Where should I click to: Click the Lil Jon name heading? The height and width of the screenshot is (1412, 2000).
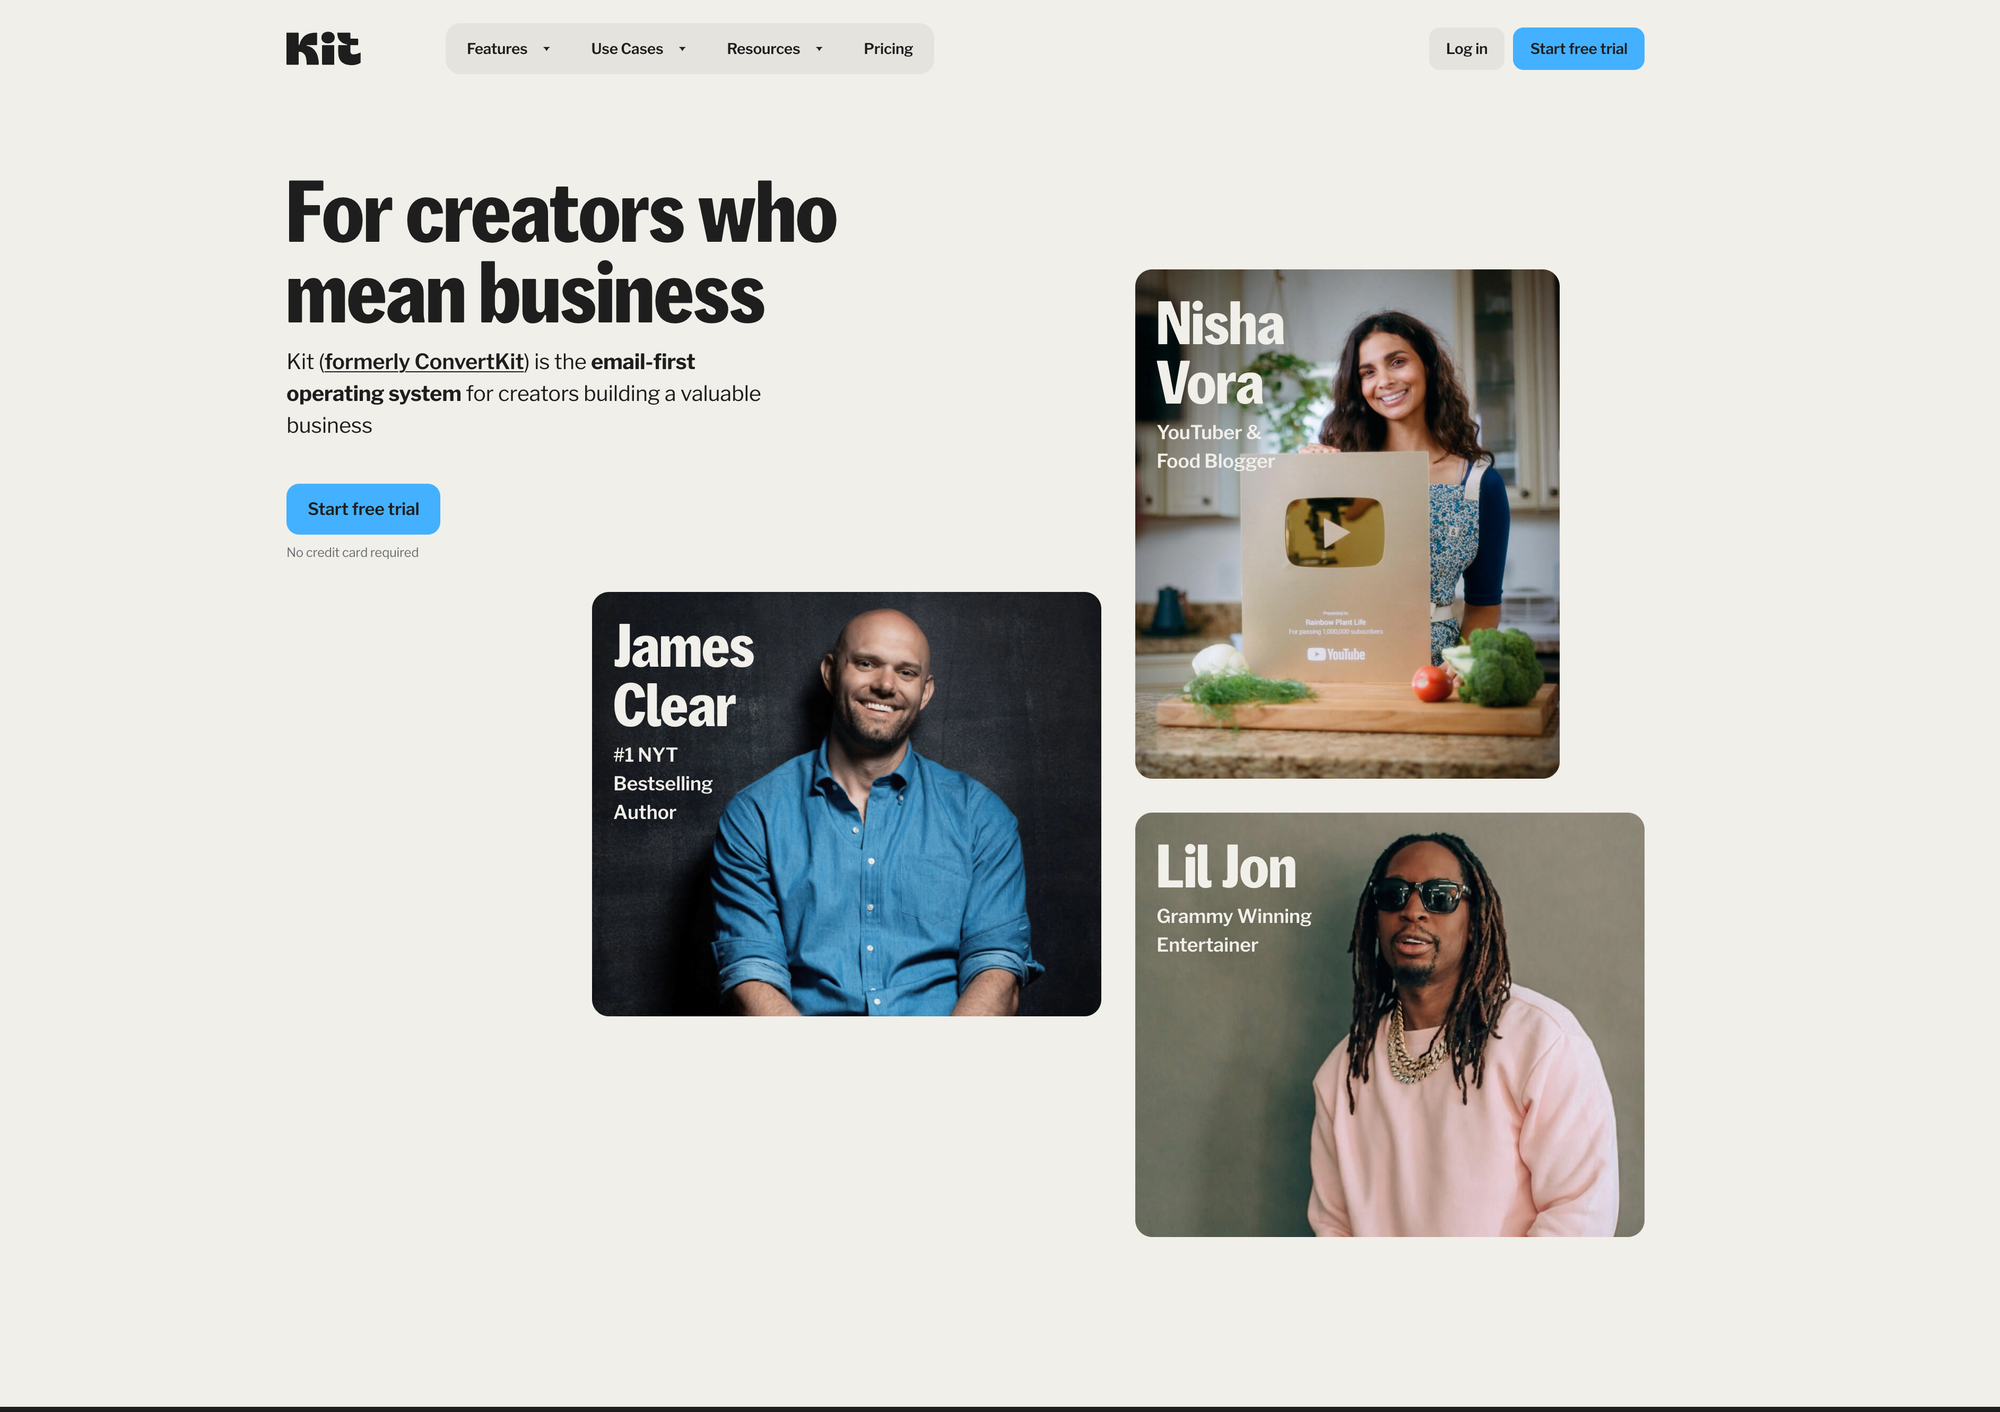click(1226, 867)
